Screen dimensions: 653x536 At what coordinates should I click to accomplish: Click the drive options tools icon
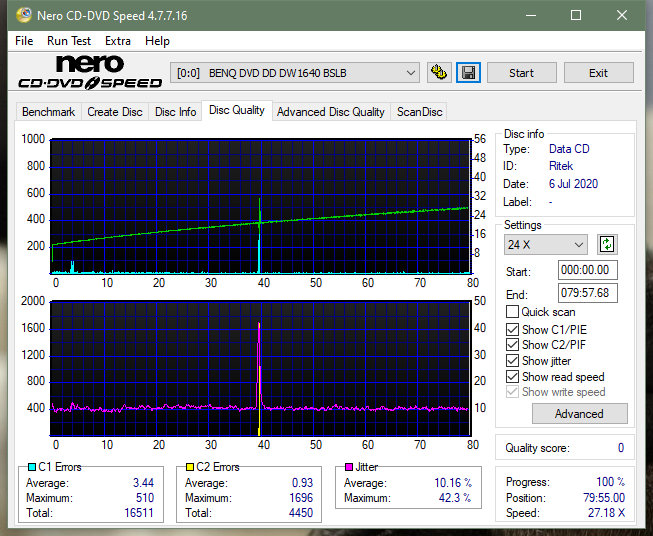pos(439,73)
